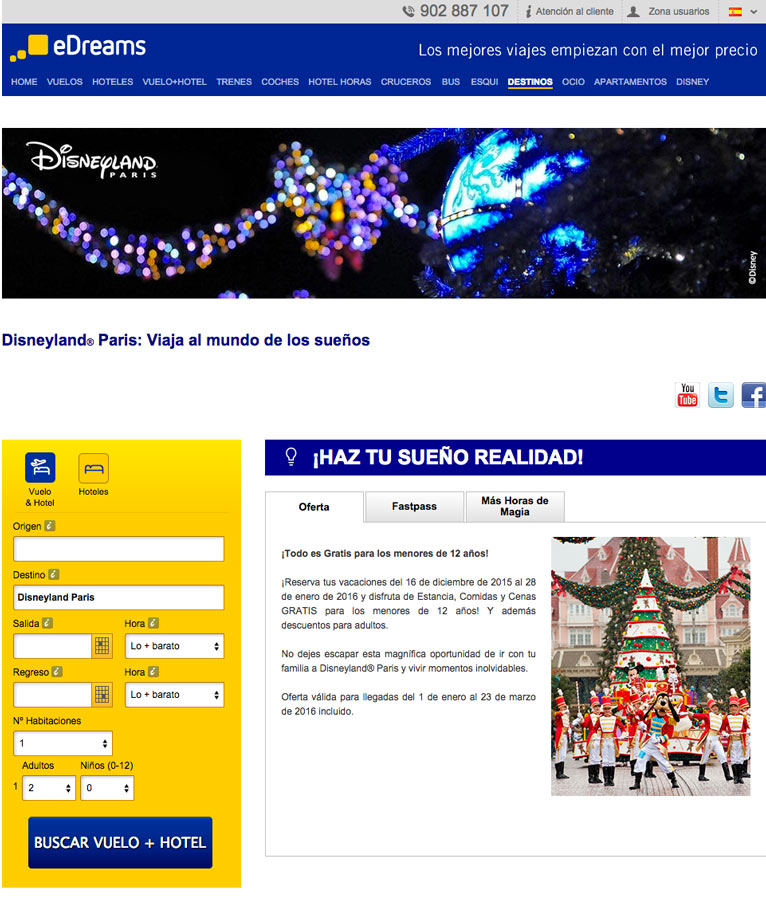766x900 pixels.
Task: Click the info icon beside Origen
Action: coord(50,526)
